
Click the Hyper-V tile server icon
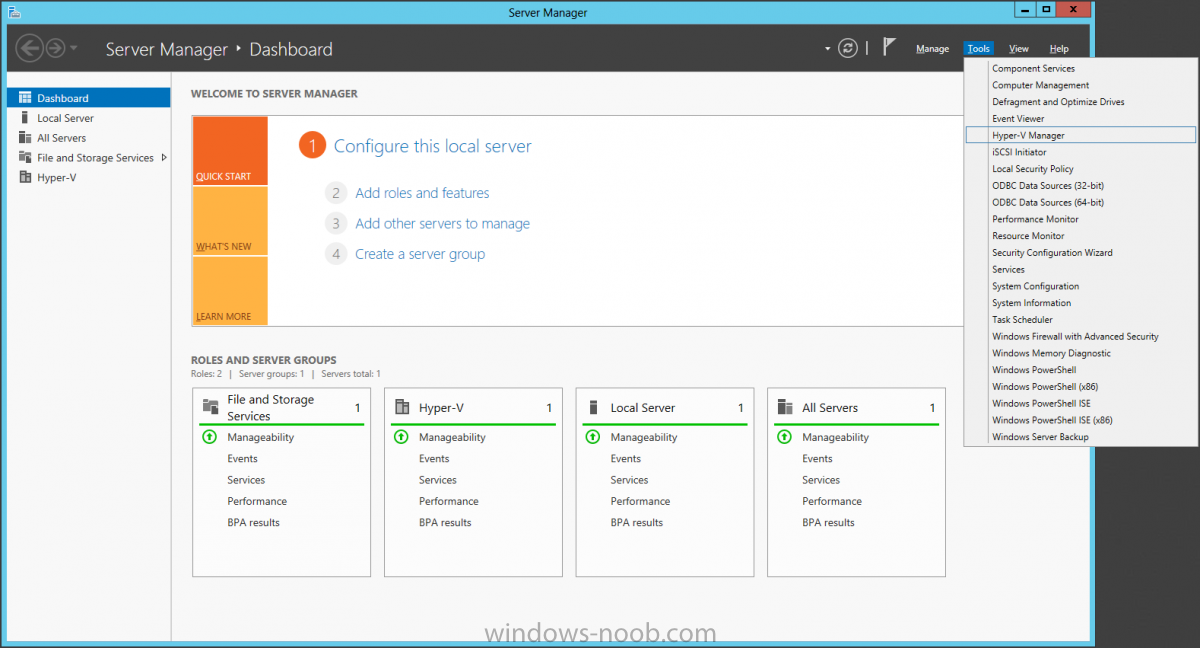point(402,407)
